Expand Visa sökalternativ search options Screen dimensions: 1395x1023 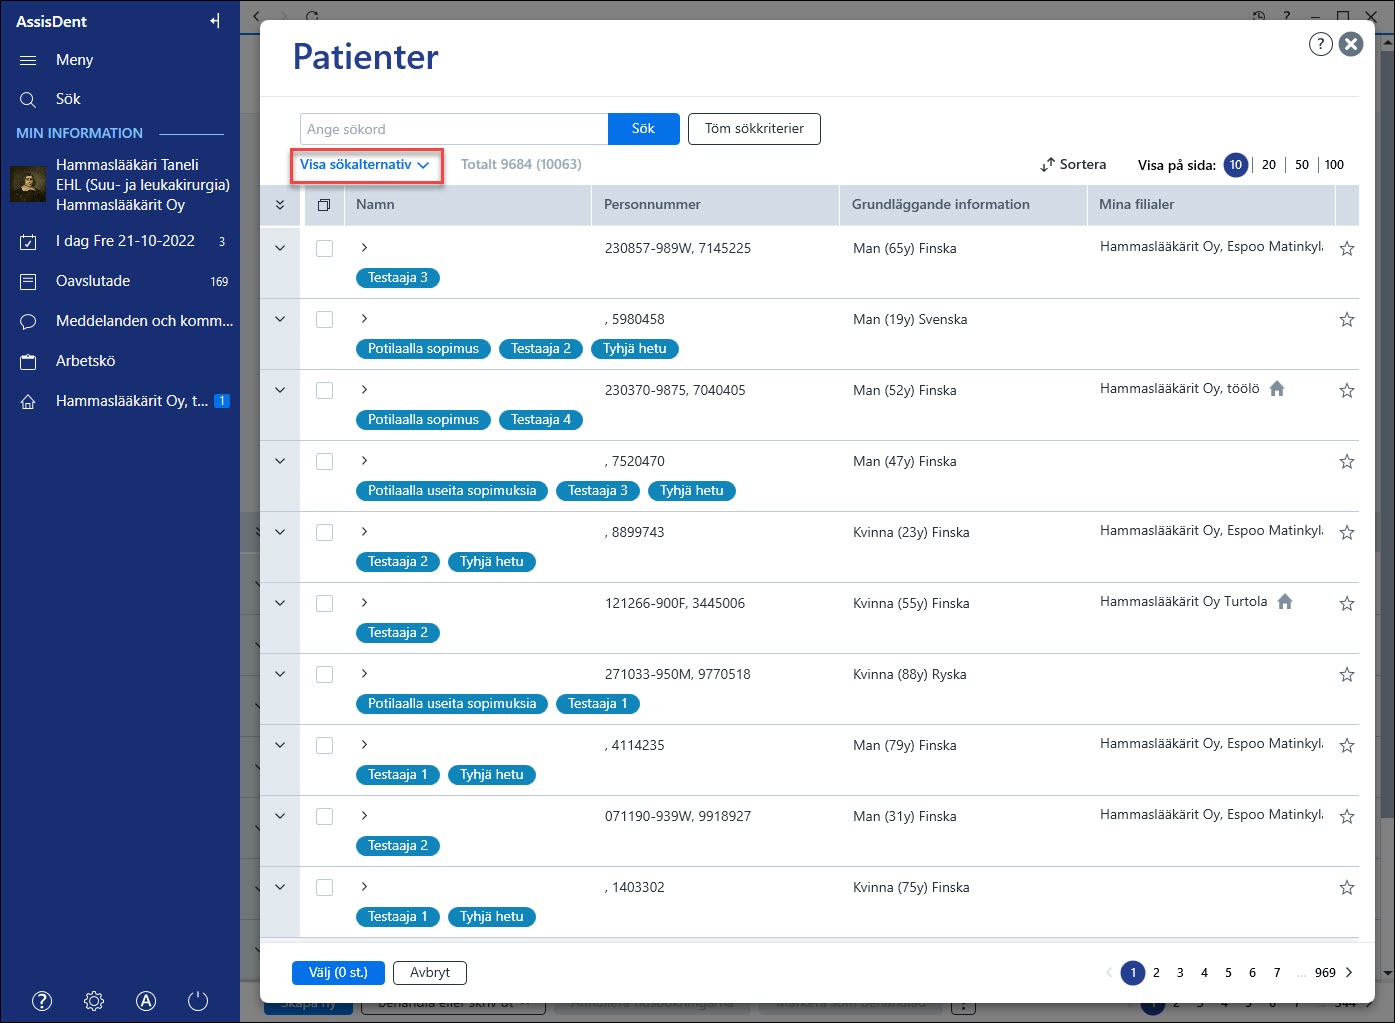365,164
